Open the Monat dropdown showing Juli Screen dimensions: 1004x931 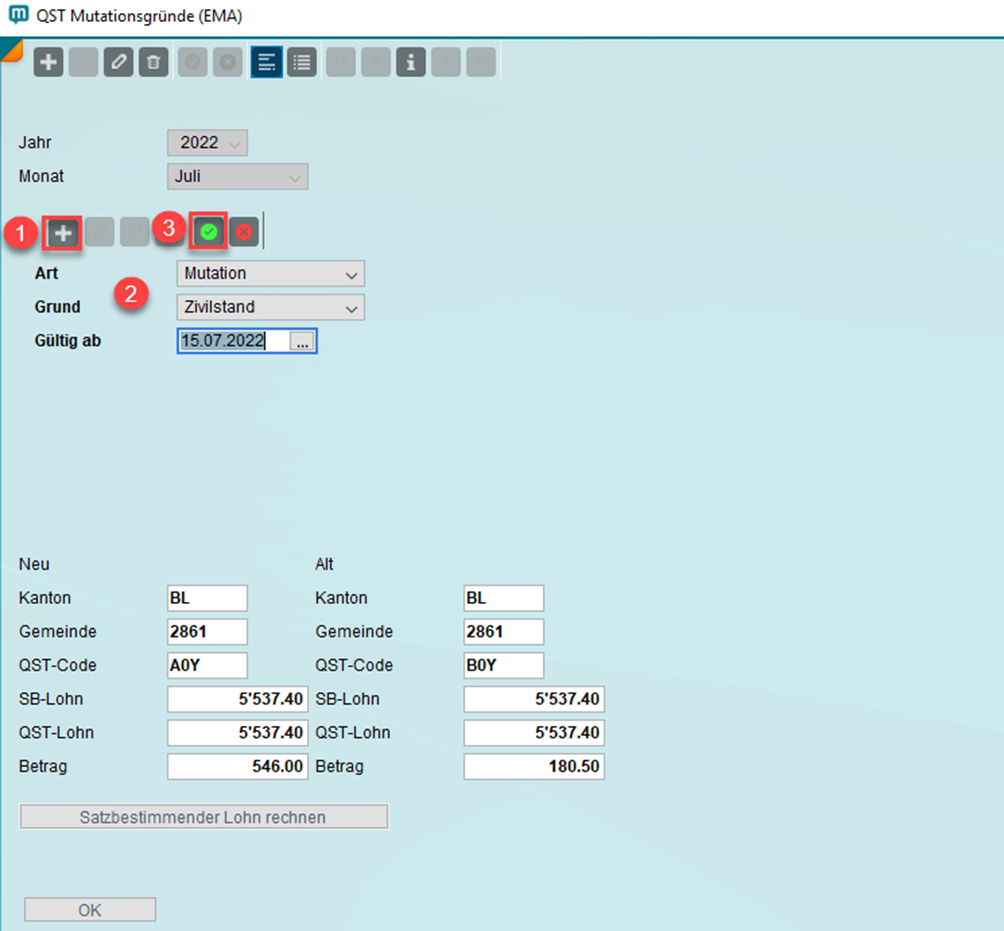coord(237,177)
